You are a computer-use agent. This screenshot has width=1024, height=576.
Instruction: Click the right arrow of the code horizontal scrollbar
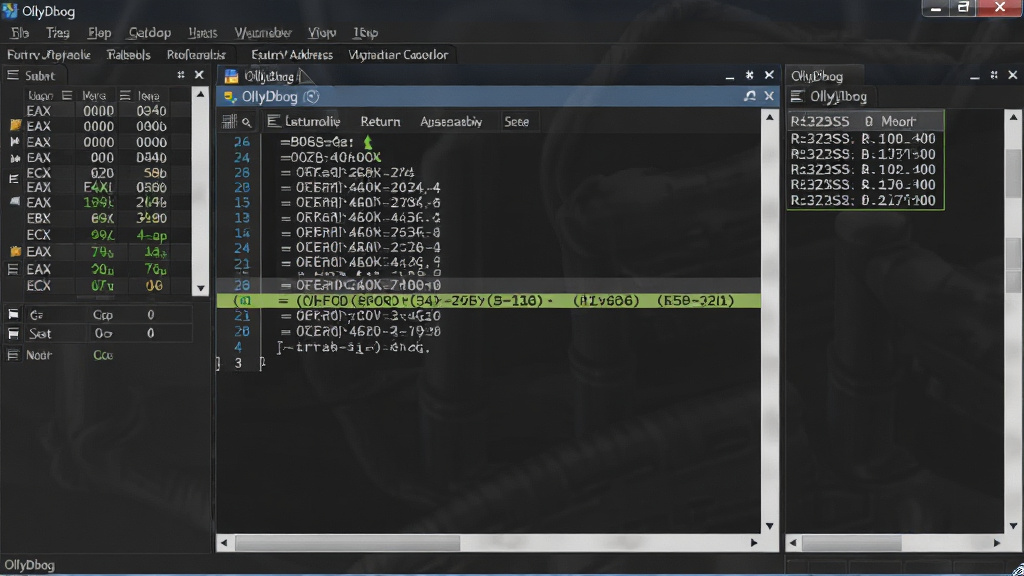tap(754, 543)
